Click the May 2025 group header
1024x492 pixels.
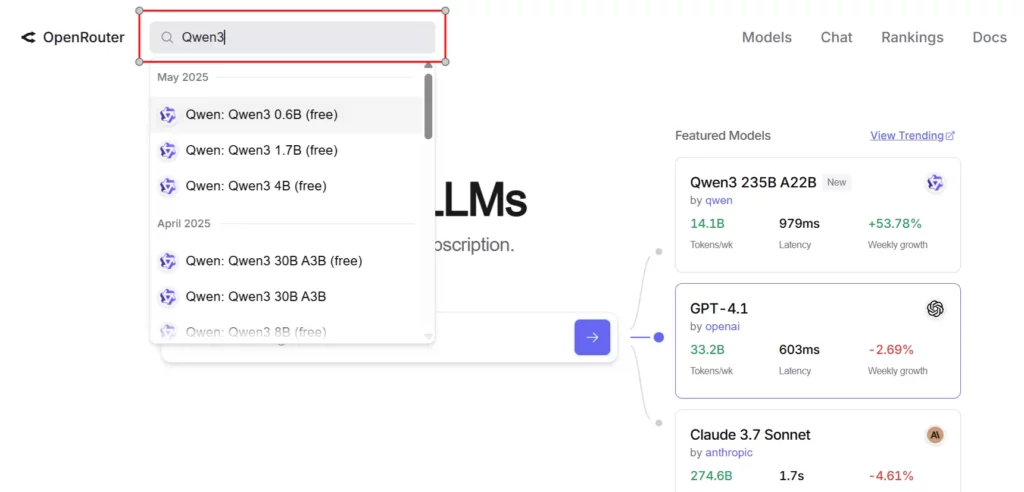[183, 77]
